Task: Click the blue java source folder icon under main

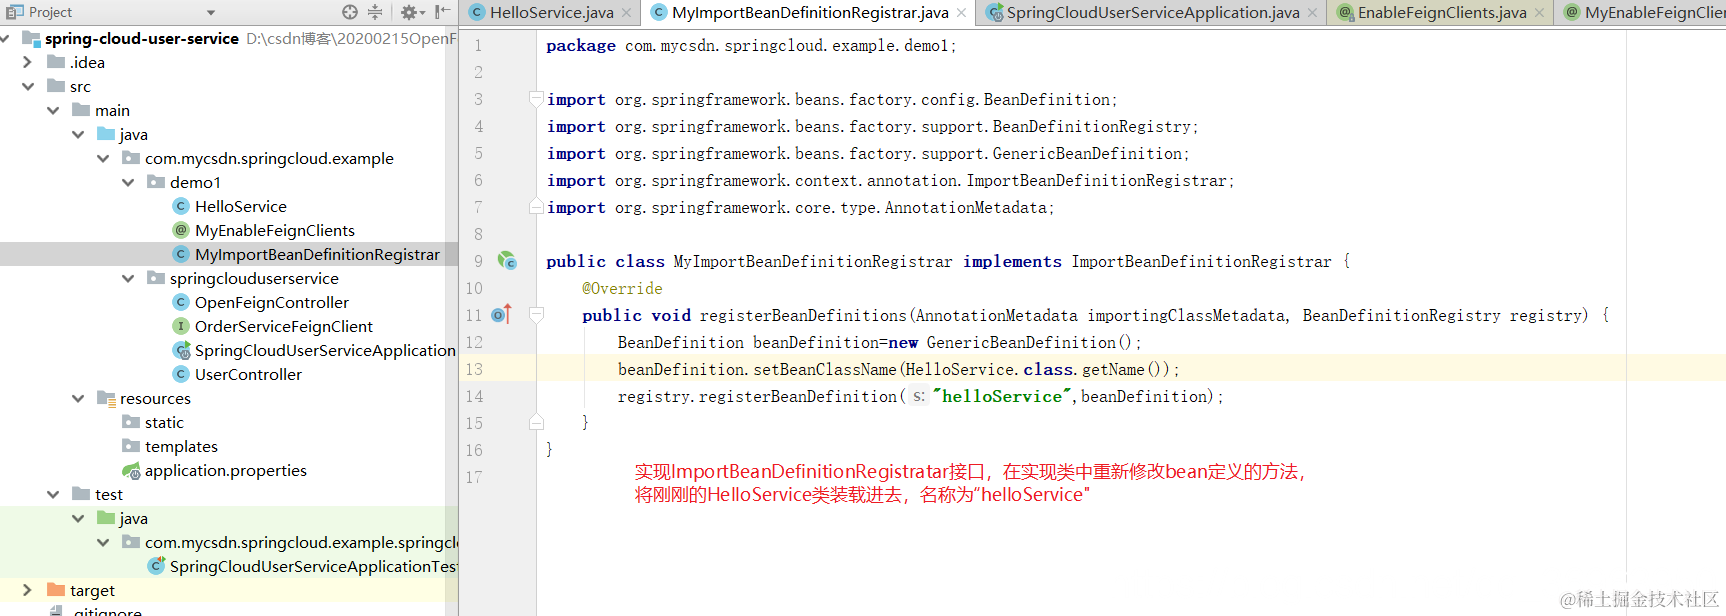Action: click(x=106, y=134)
